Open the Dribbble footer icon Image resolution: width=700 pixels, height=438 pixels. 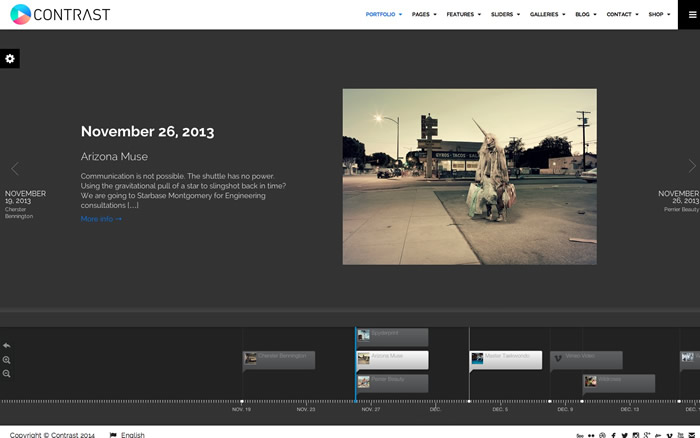(x=602, y=435)
